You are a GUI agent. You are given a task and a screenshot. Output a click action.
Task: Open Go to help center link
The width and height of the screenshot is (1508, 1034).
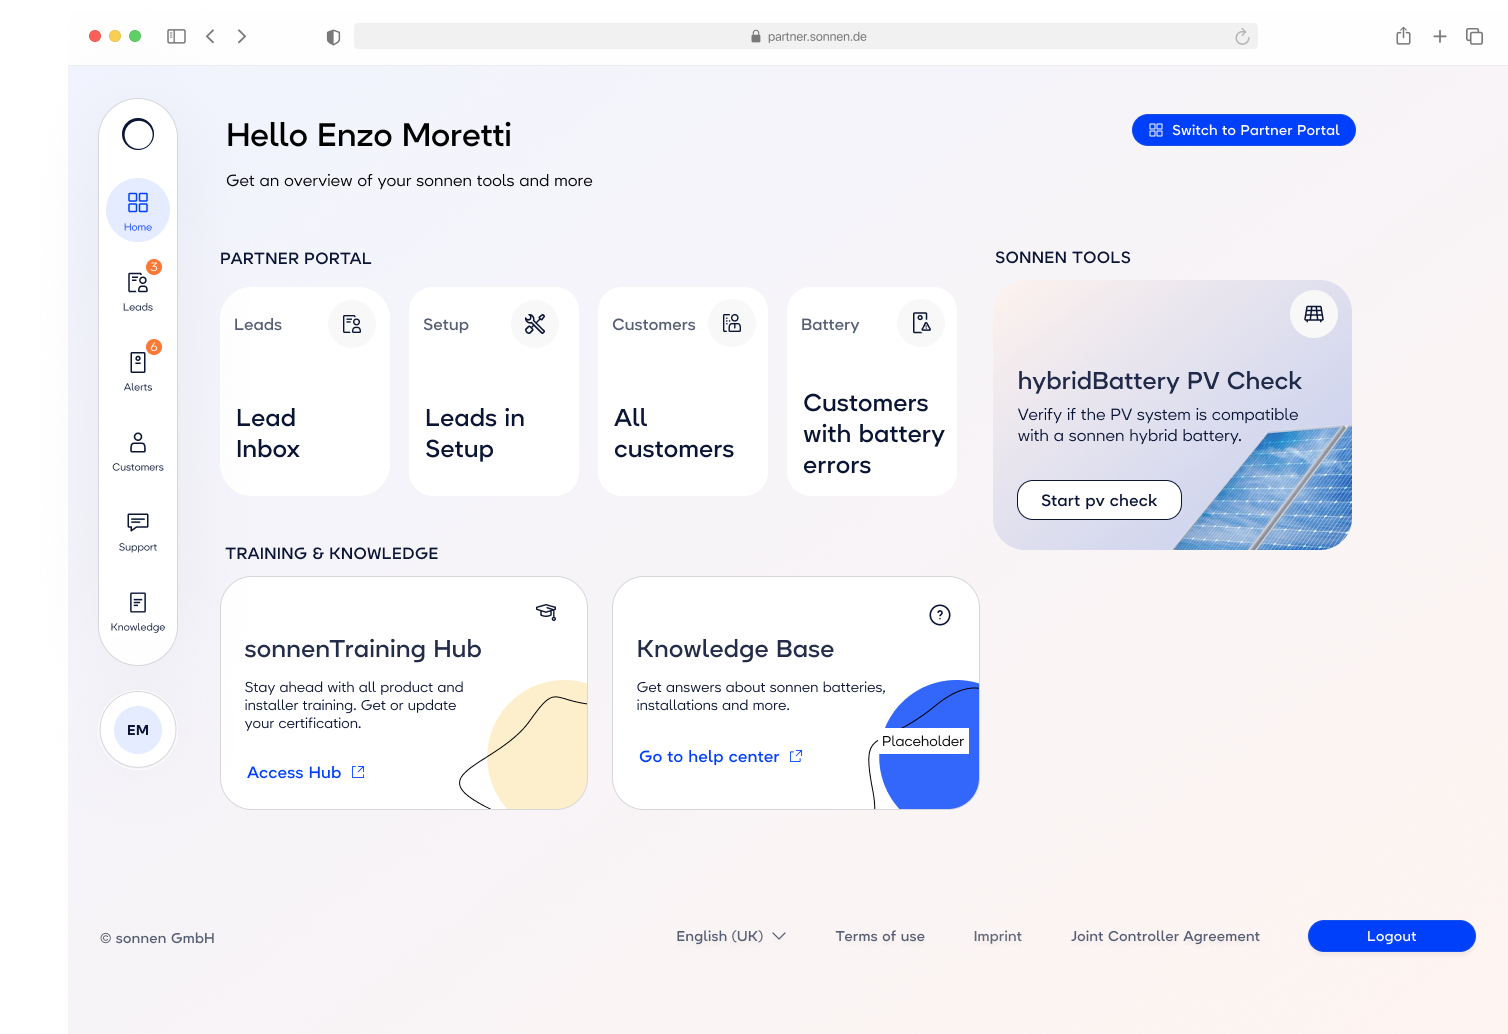click(x=721, y=756)
